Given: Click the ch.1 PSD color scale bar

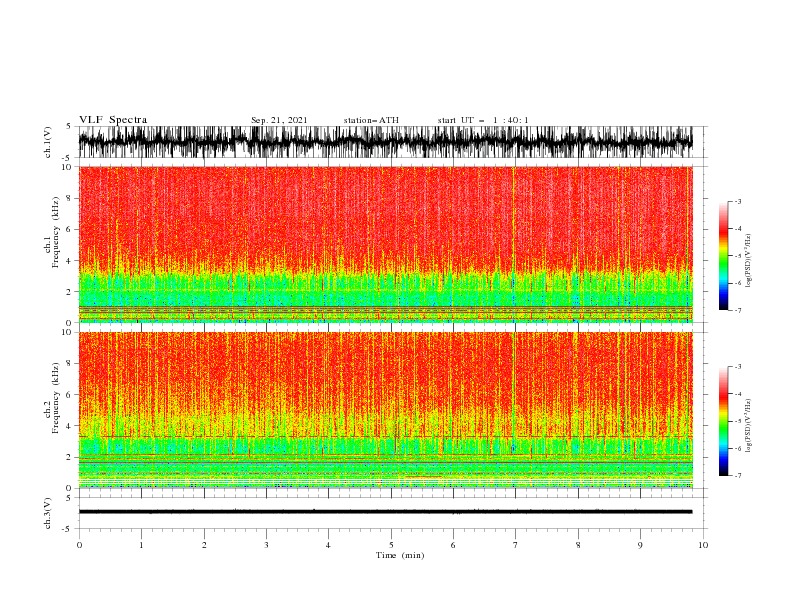Looking at the screenshot, I should point(723,256).
